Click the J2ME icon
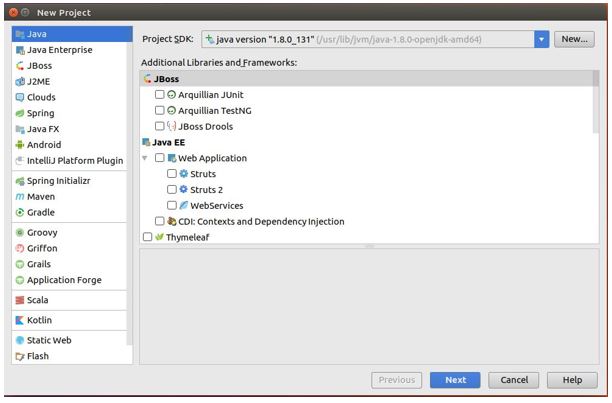Image resolution: width=612 pixels, height=403 pixels. [x=20, y=82]
